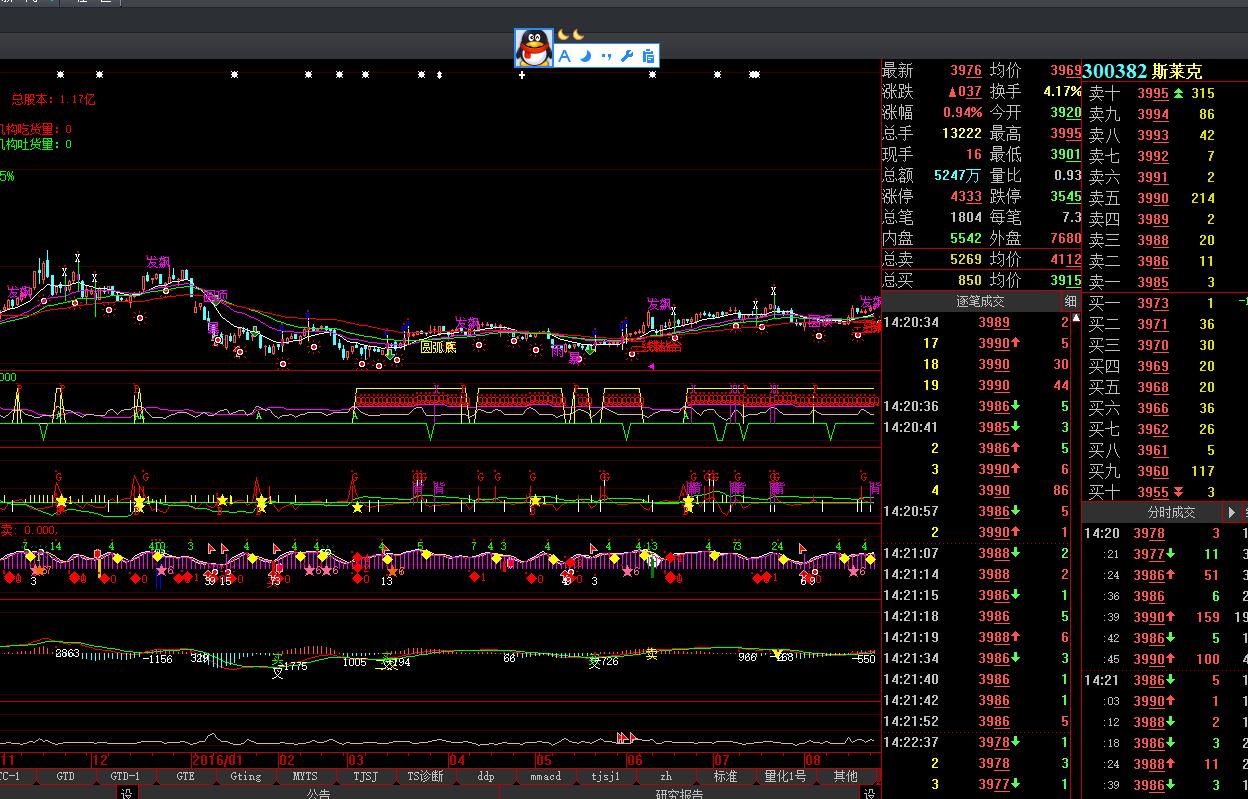Click the 最高 price value 3995
This screenshot has height=799, width=1248.
[x=1065, y=133]
